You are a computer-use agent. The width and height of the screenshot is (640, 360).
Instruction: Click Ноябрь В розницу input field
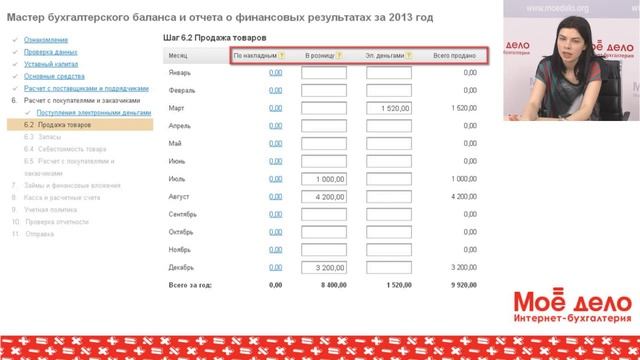pos(324,250)
